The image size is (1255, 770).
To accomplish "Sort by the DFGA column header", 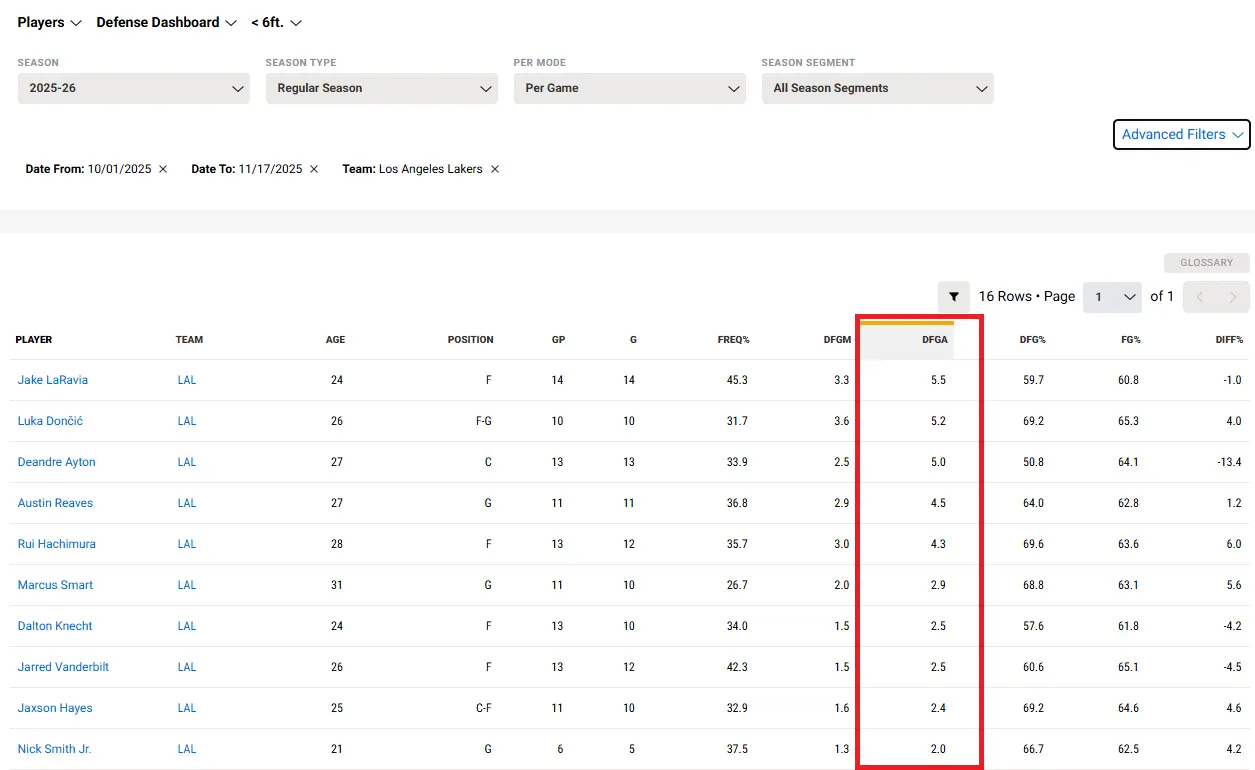I will click(x=933, y=340).
